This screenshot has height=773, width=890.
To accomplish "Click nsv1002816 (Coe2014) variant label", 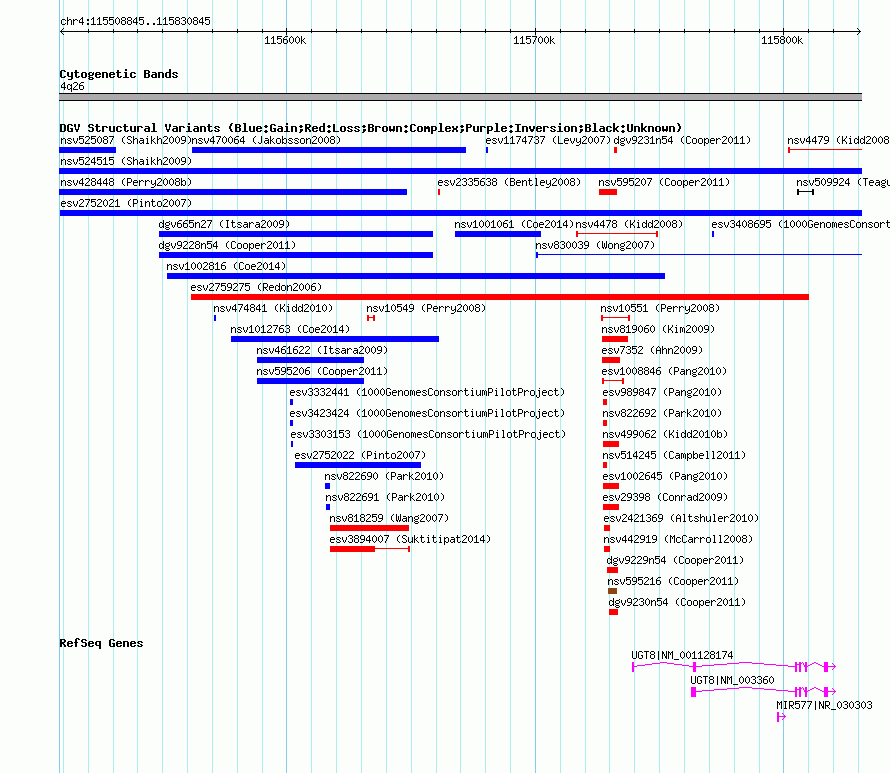I will (226, 266).
